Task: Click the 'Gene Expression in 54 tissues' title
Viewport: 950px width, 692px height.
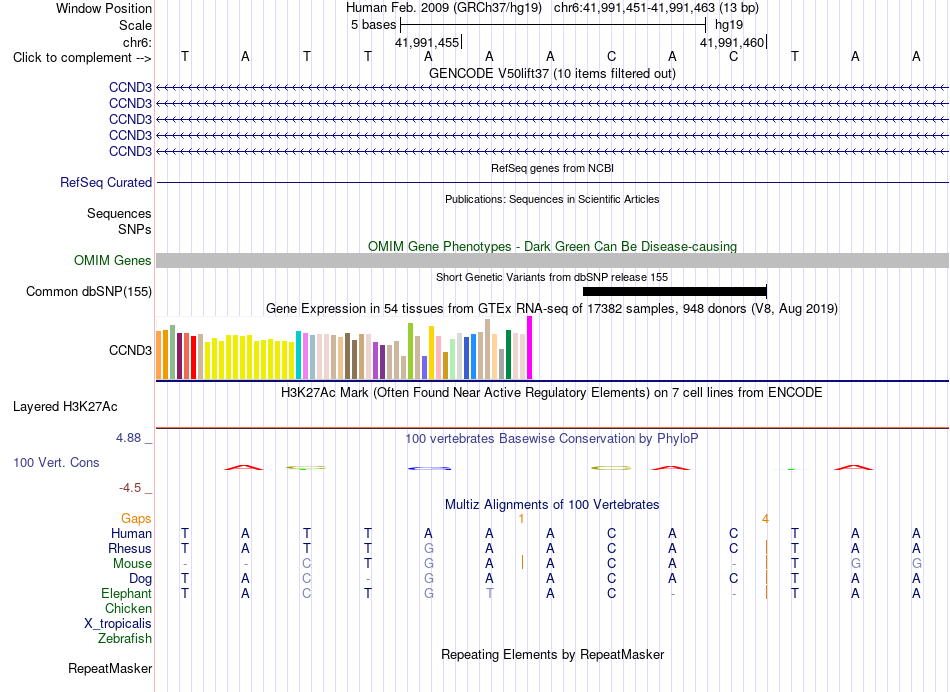Action: coord(552,308)
